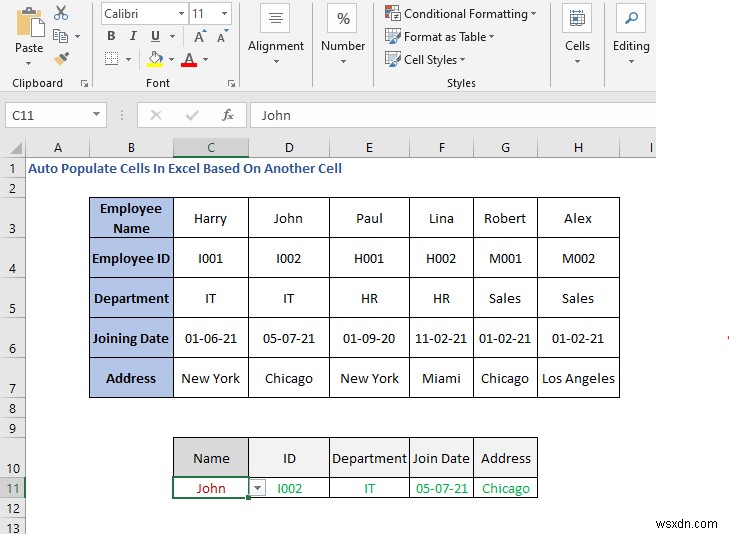Viewport: 729px width, 534px height.
Task: Decrease font size with small A
Action: click(222, 36)
